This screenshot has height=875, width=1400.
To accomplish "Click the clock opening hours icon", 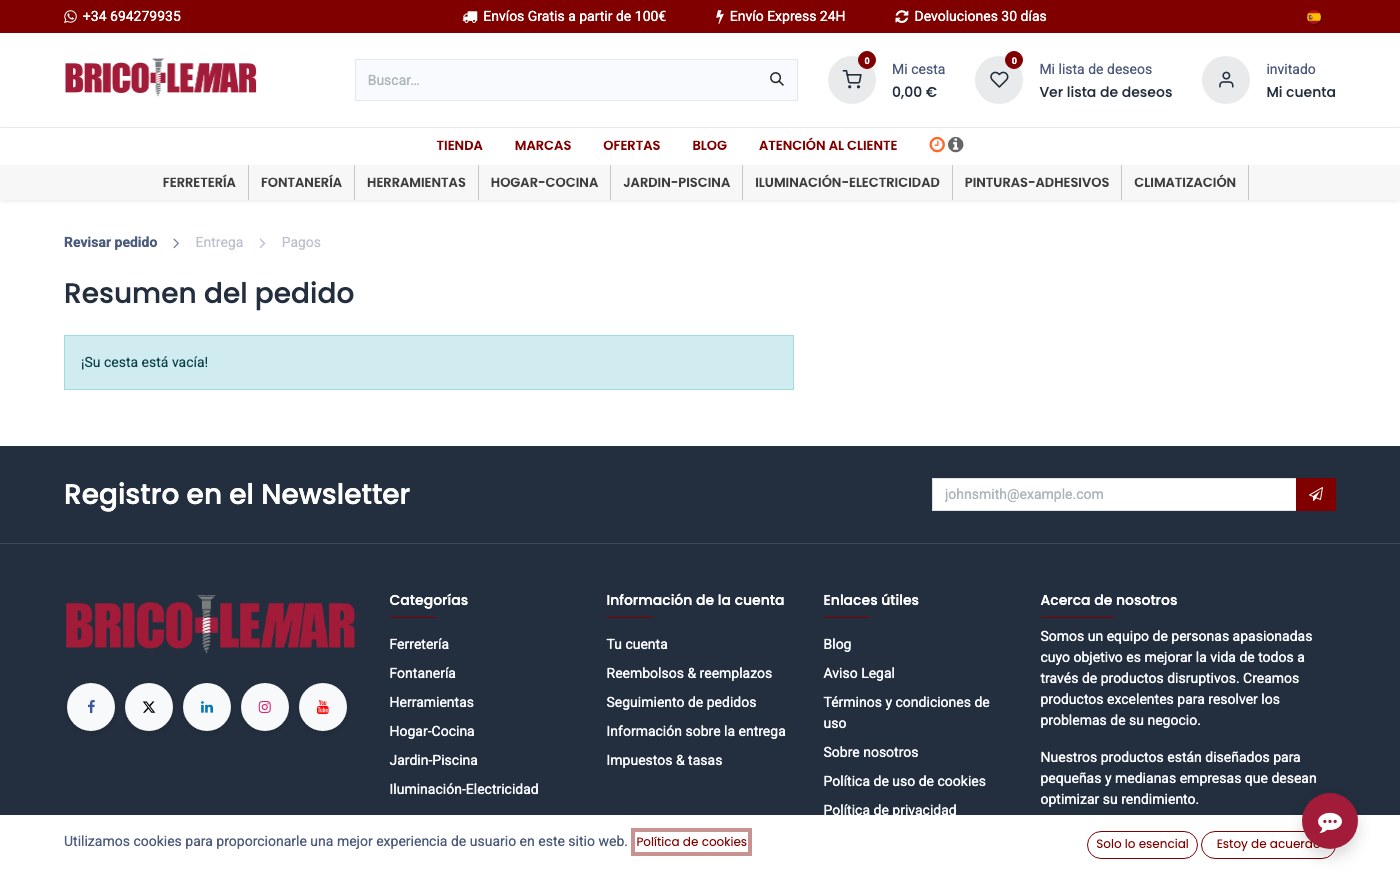I will coord(937,145).
